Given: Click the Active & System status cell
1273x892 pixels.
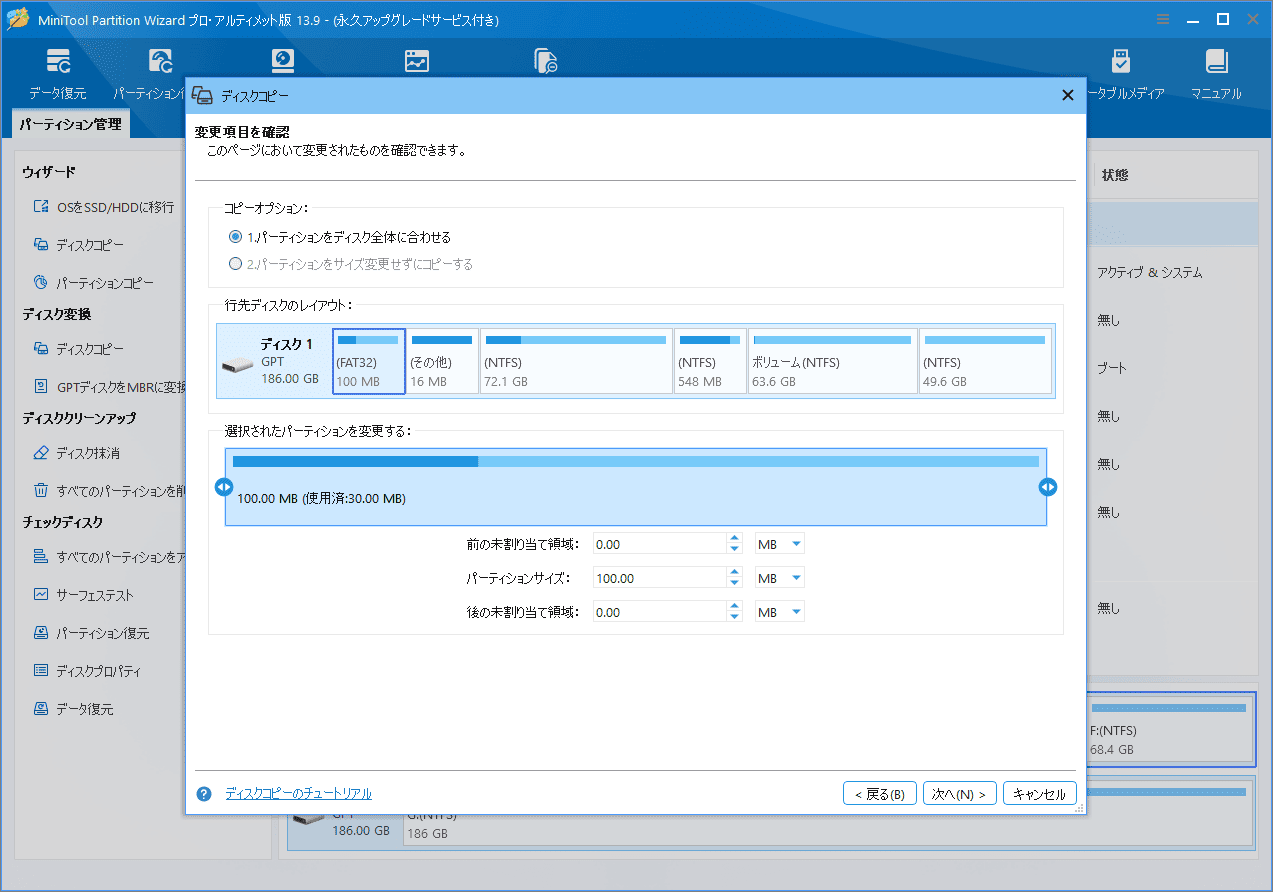Looking at the screenshot, I should 1150,273.
